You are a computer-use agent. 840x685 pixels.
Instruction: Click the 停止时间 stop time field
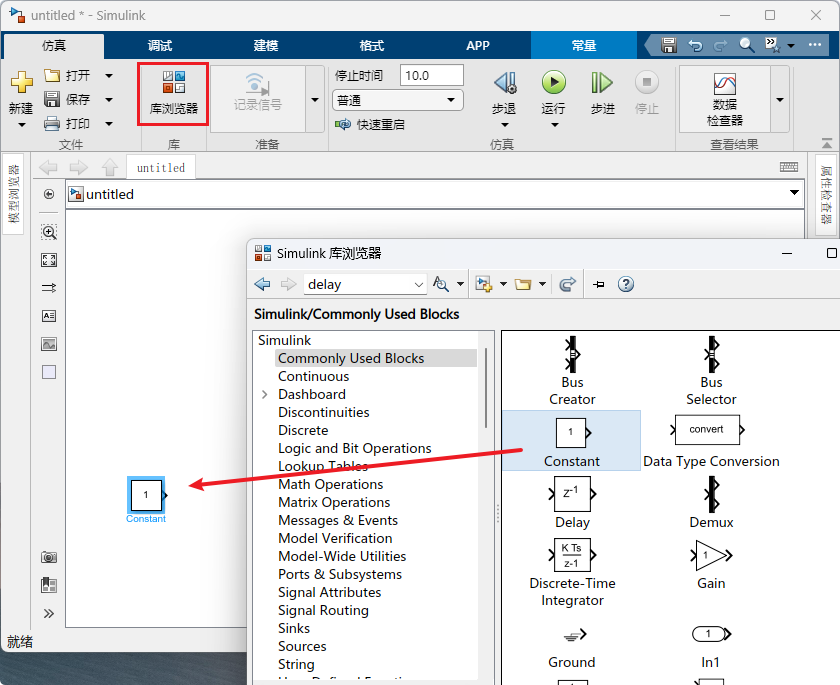[431, 75]
